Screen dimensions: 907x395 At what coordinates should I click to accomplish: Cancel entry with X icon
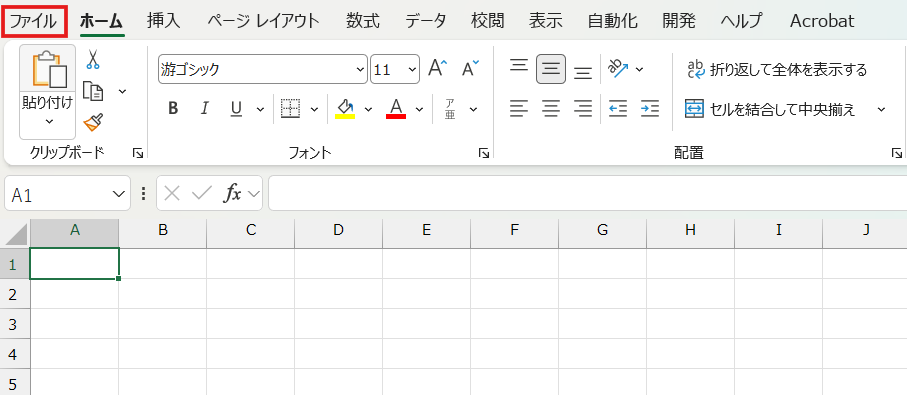172,194
